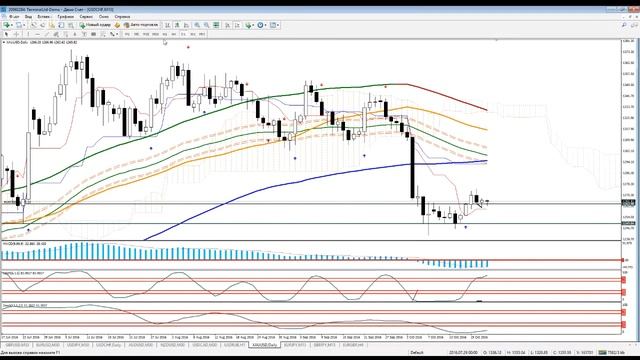Open the Окно menu
Viewport: 640px width, 360px height.
click(x=104, y=17)
